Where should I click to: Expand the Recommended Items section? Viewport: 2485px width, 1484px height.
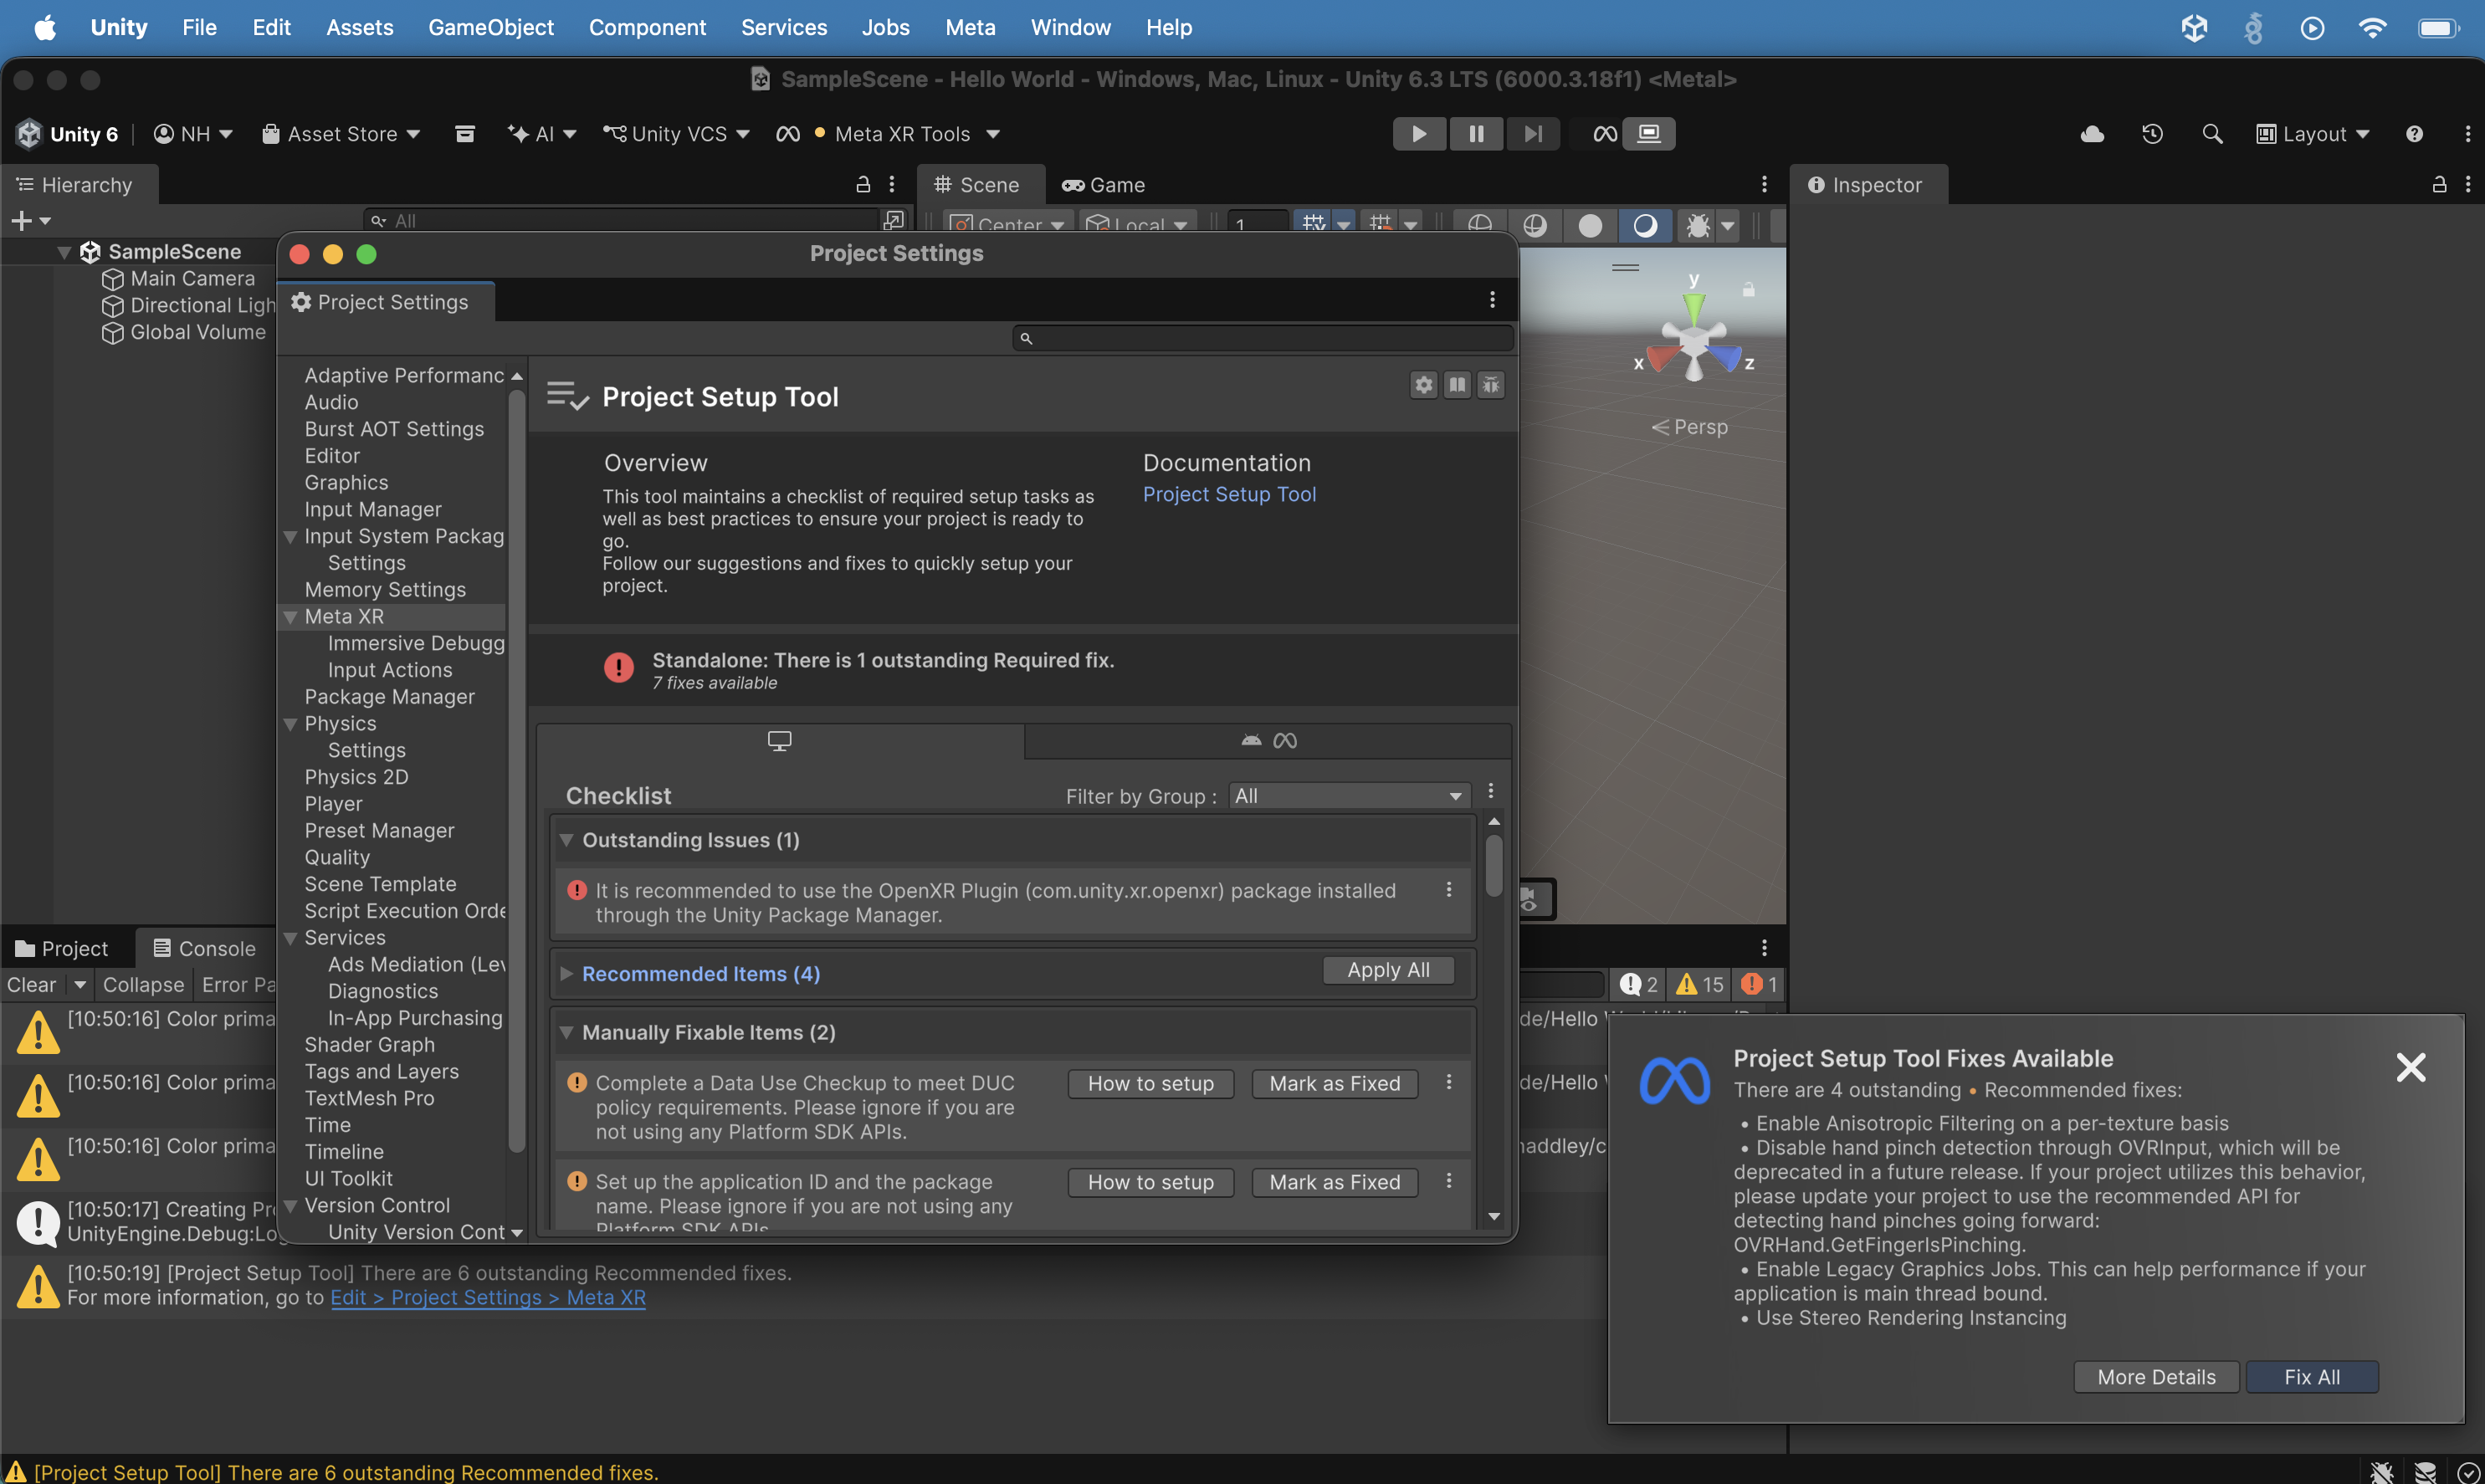(x=566, y=974)
